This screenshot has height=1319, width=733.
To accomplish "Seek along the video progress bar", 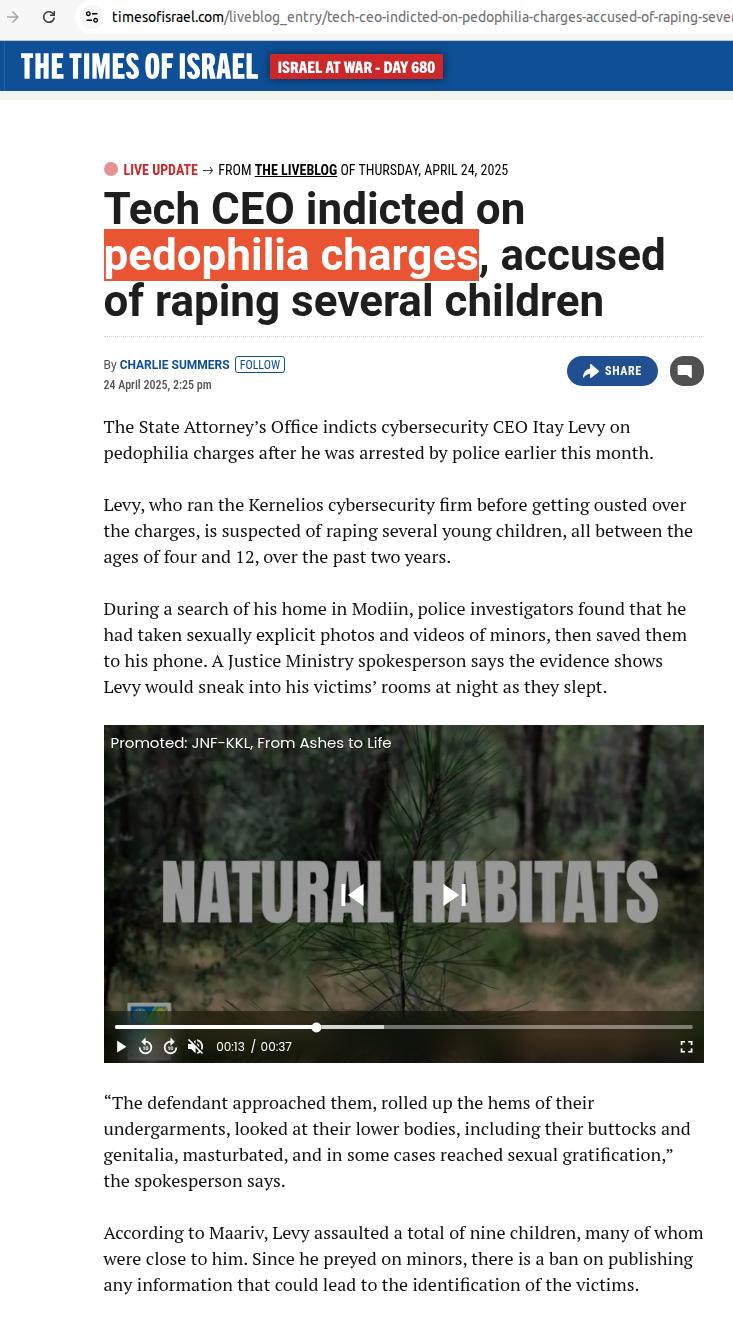I will (x=404, y=1027).
